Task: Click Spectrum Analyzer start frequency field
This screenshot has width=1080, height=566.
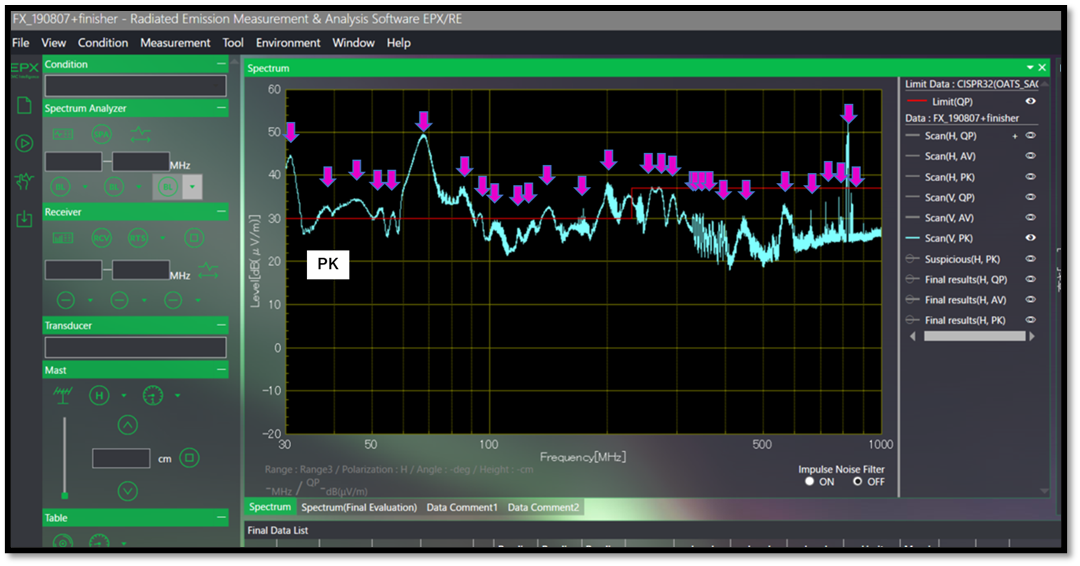Action: pyautogui.click(x=74, y=162)
